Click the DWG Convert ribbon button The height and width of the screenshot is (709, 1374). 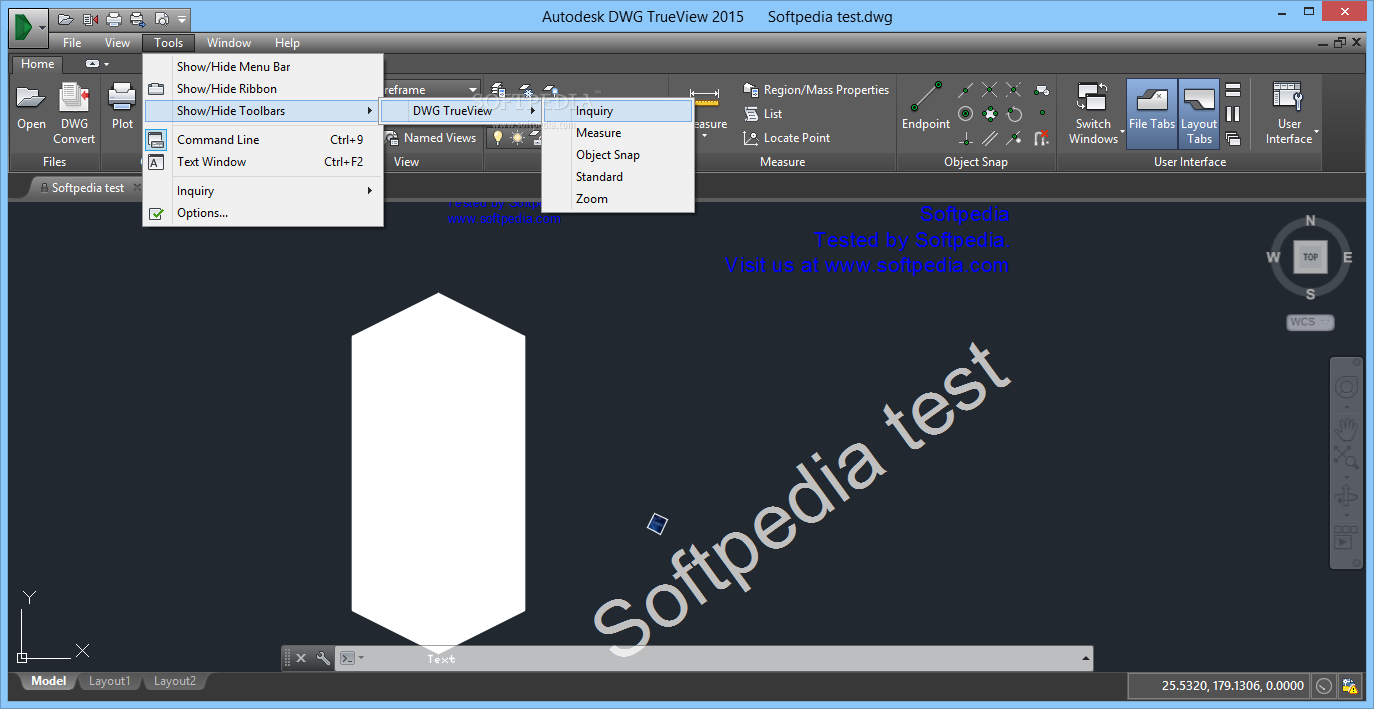click(74, 112)
